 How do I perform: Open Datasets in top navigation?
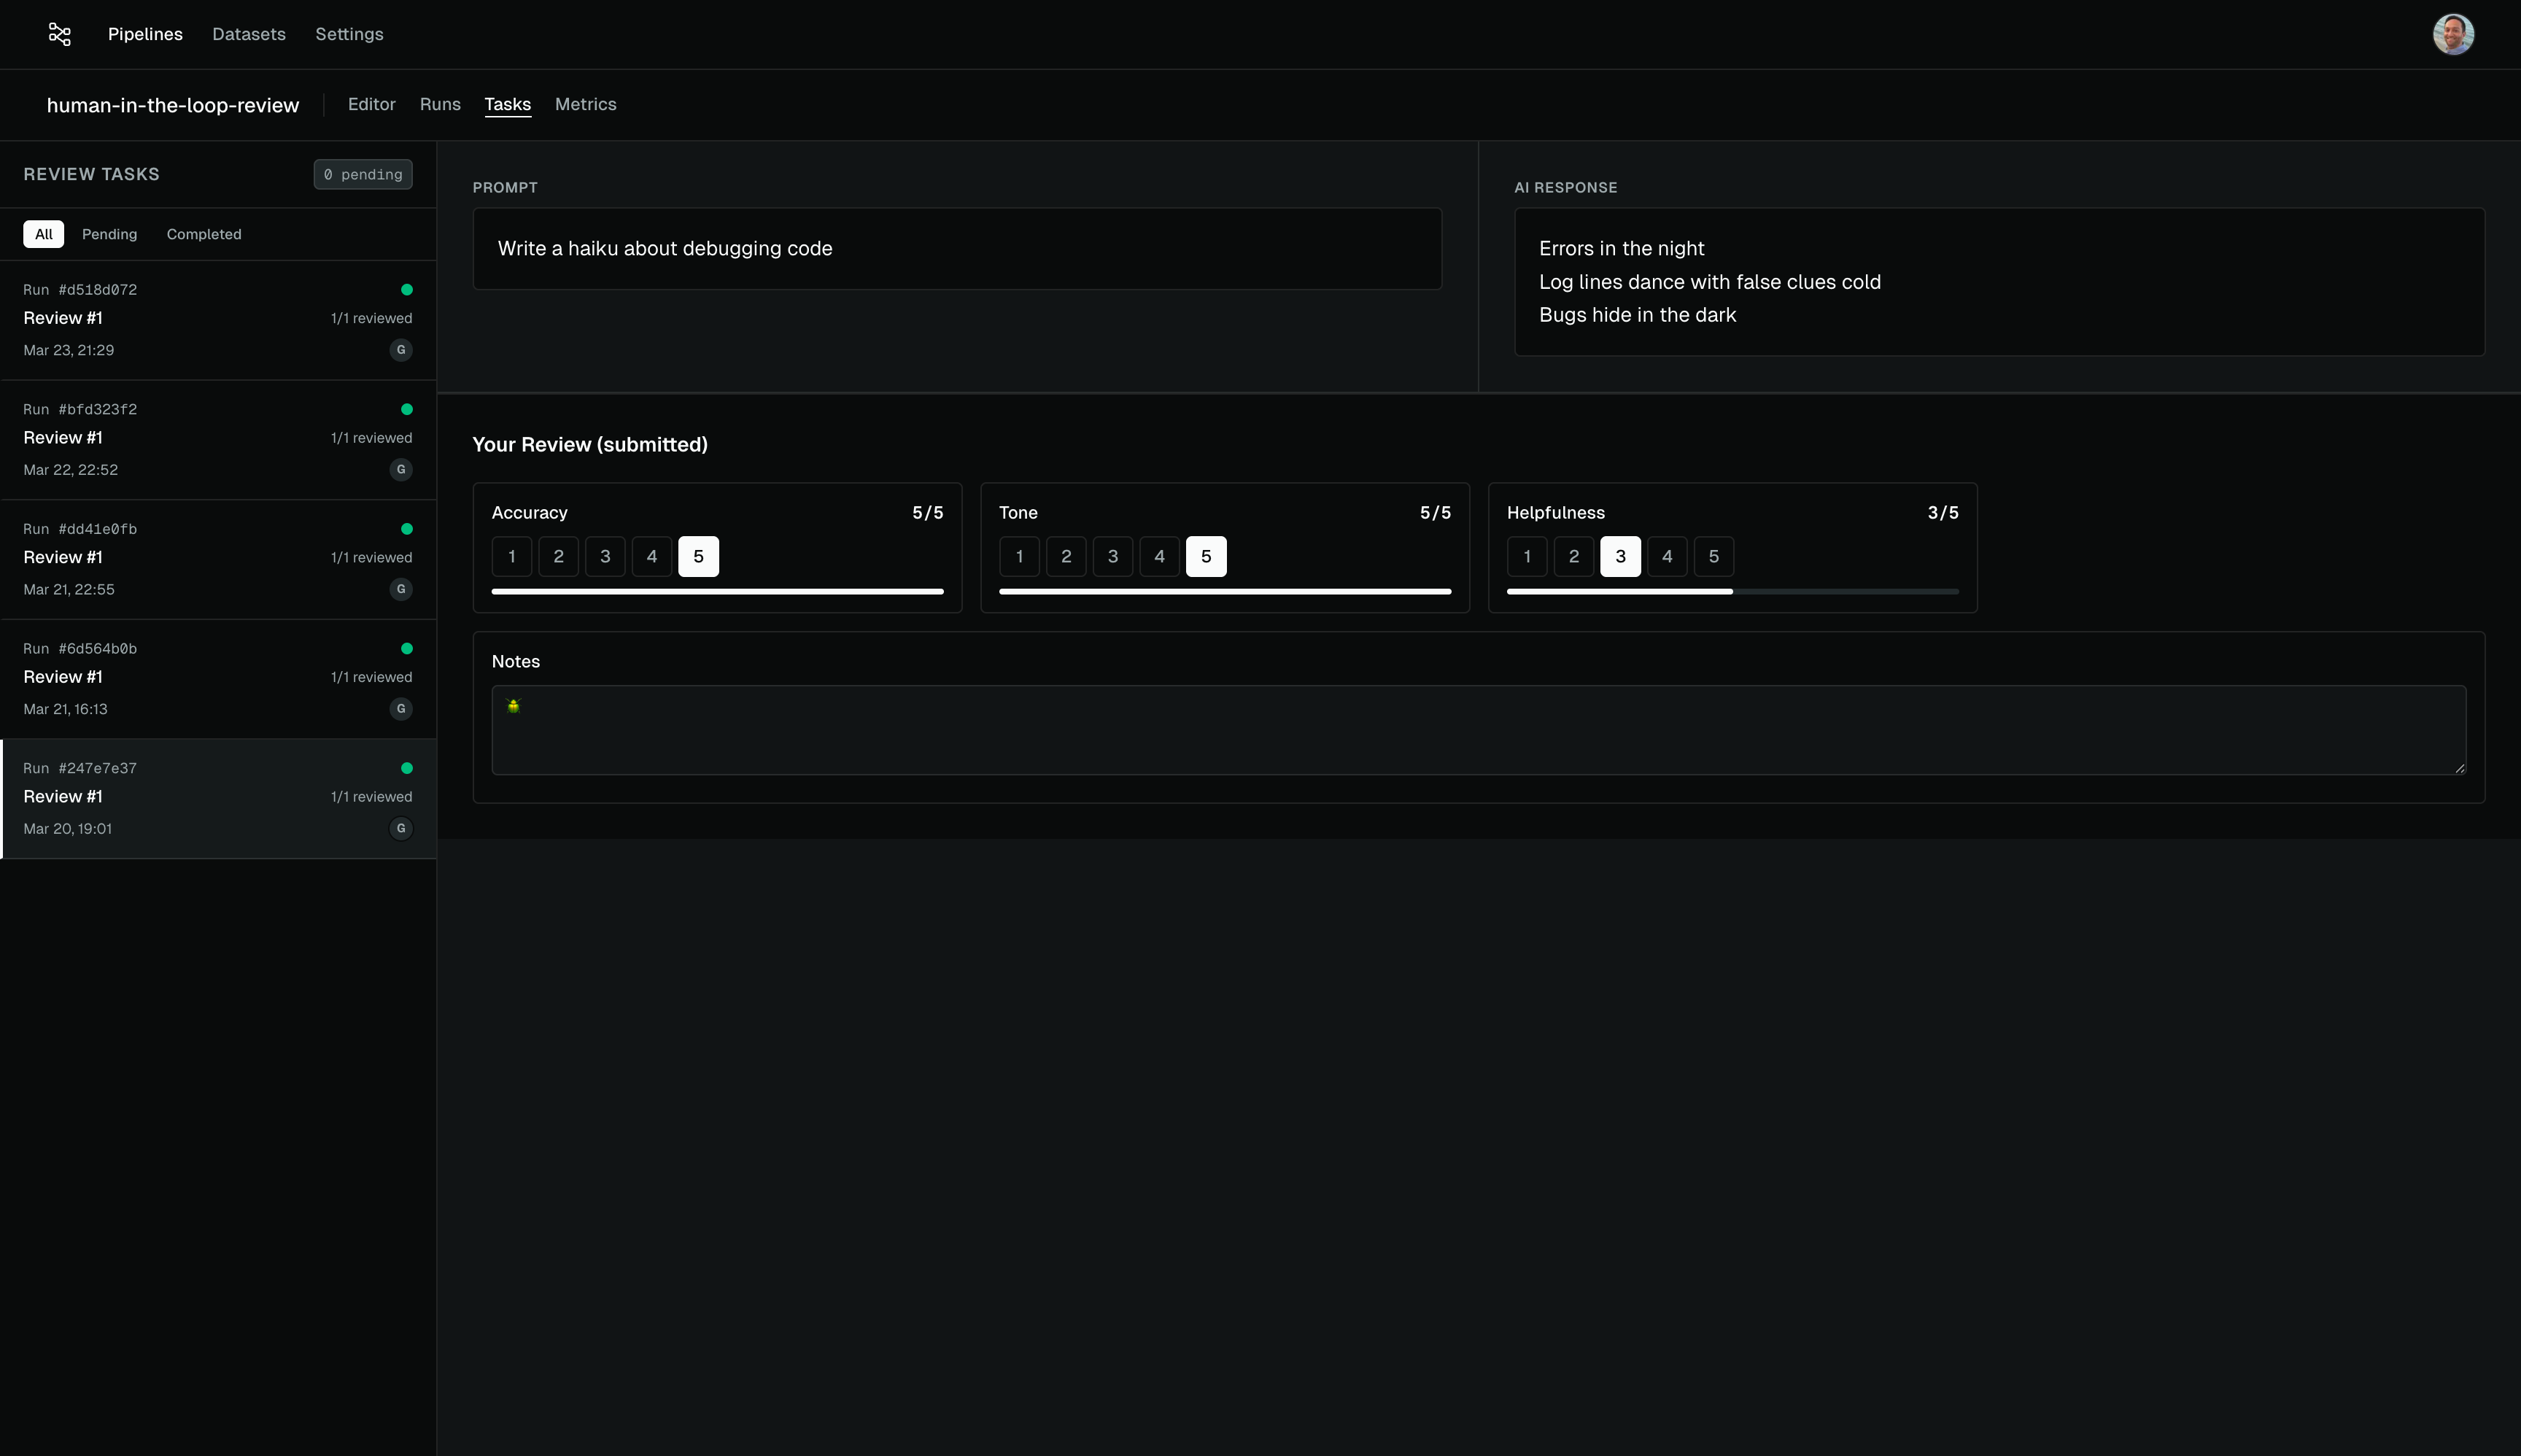[x=249, y=34]
